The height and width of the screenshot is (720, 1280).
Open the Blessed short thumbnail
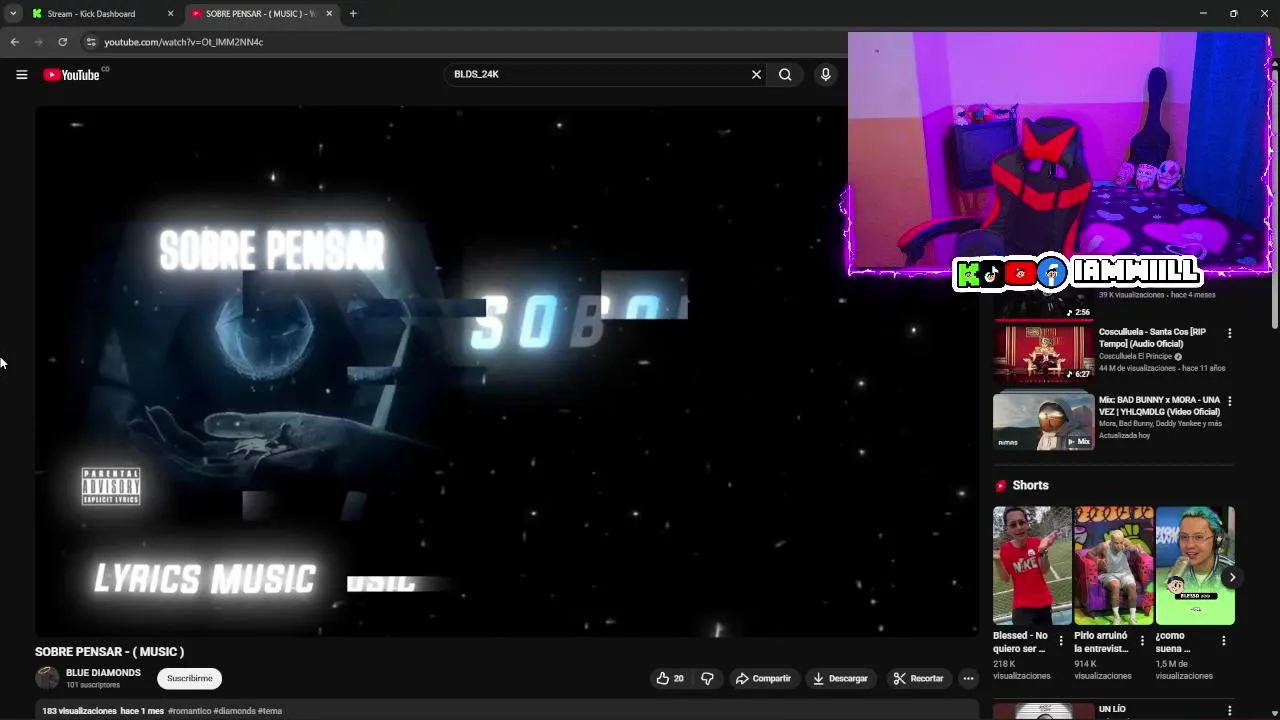(1032, 566)
